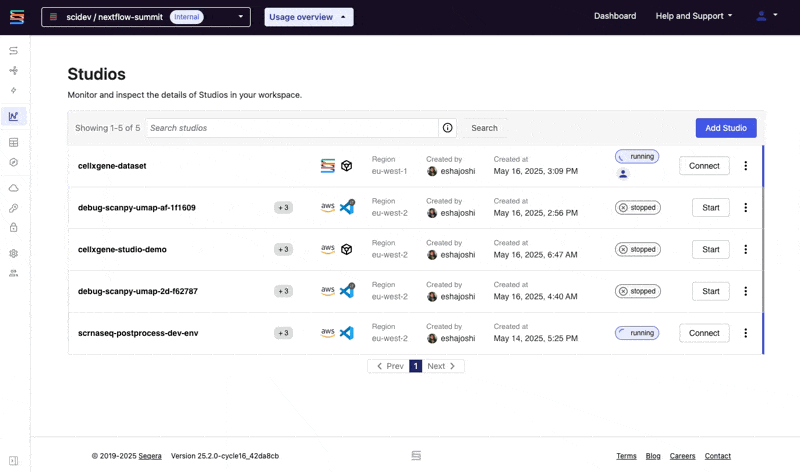This screenshot has width=800, height=472.
Task: Expand the Usage overview dropdown
Action: (308, 17)
